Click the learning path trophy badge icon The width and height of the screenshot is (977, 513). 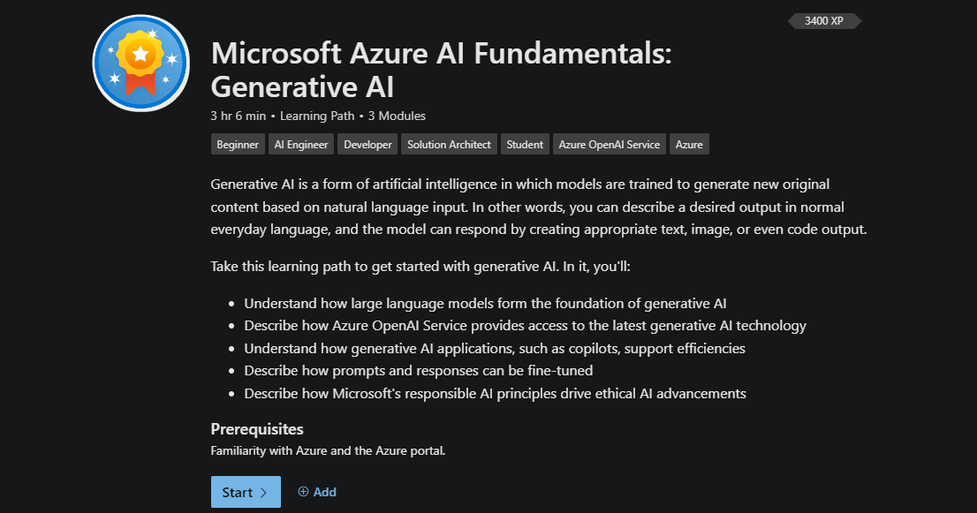click(x=141, y=62)
